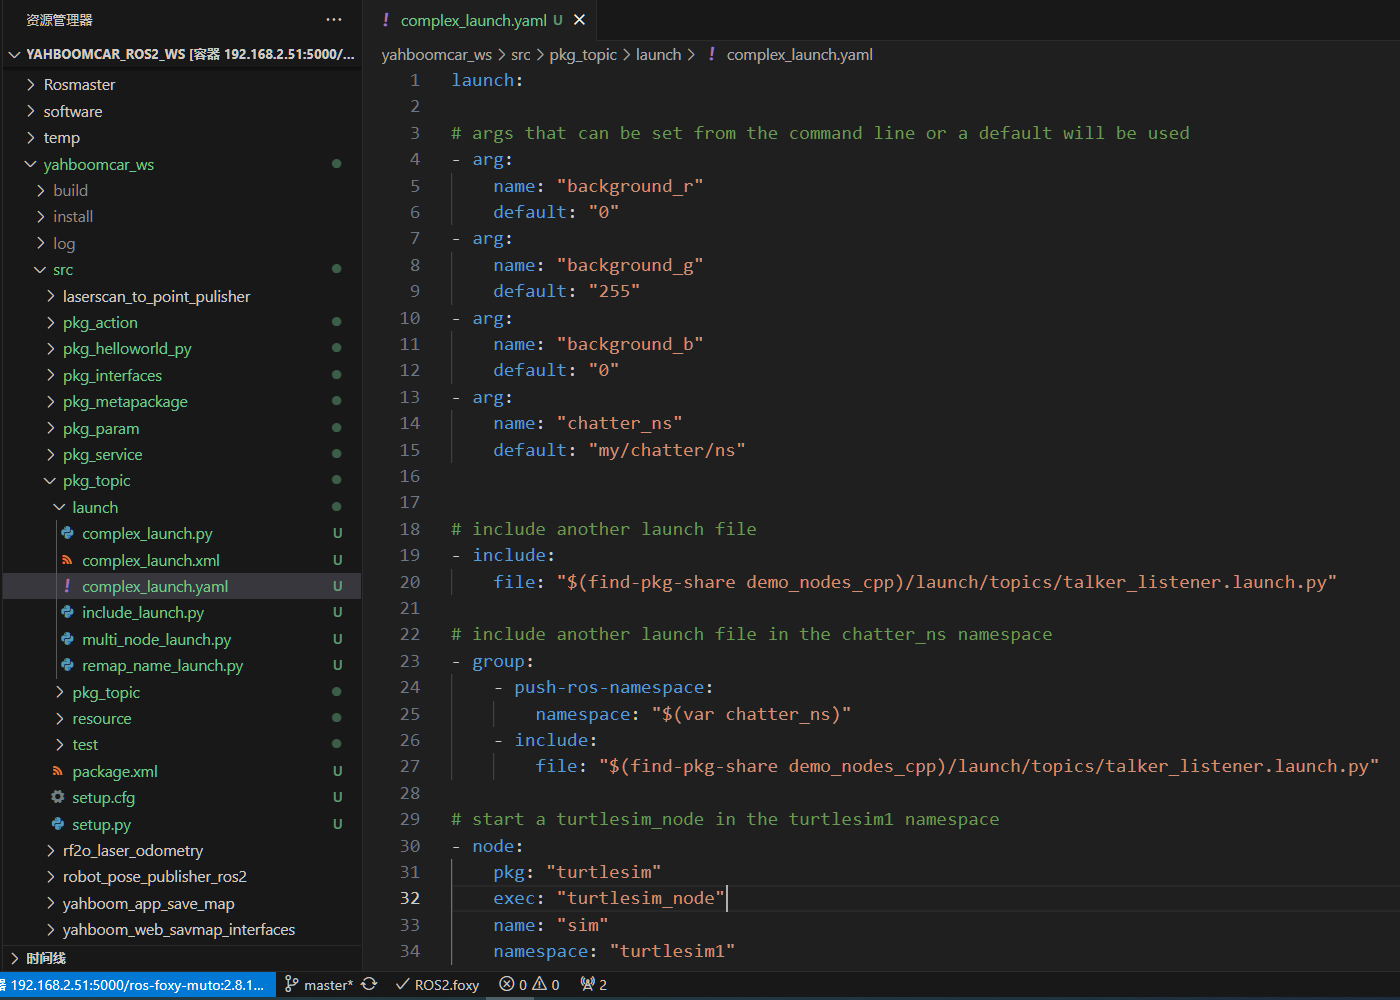
Task: Click the Python icon of include_launch.py
Action: [x=67, y=612]
